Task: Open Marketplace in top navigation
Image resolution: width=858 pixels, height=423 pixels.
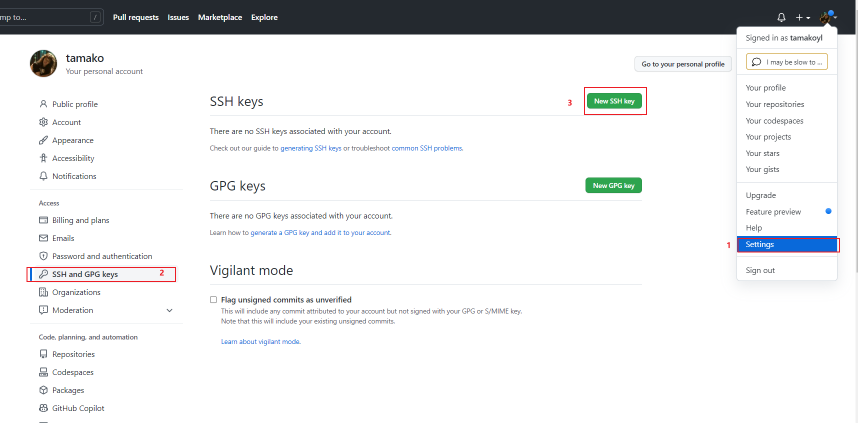Action: click(220, 18)
